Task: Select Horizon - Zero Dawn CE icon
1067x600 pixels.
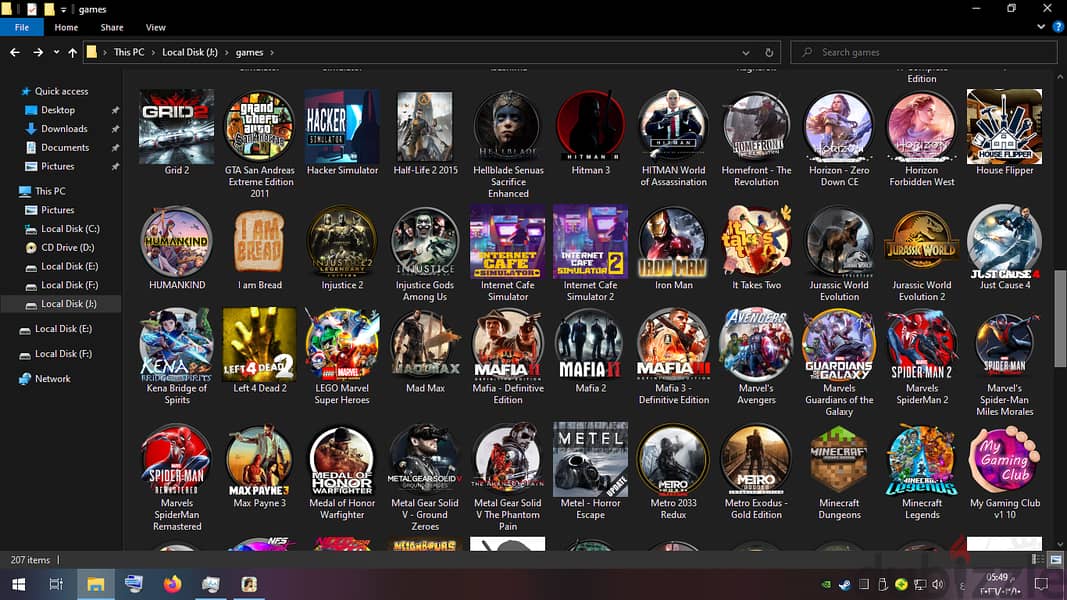Action: [839, 127]
